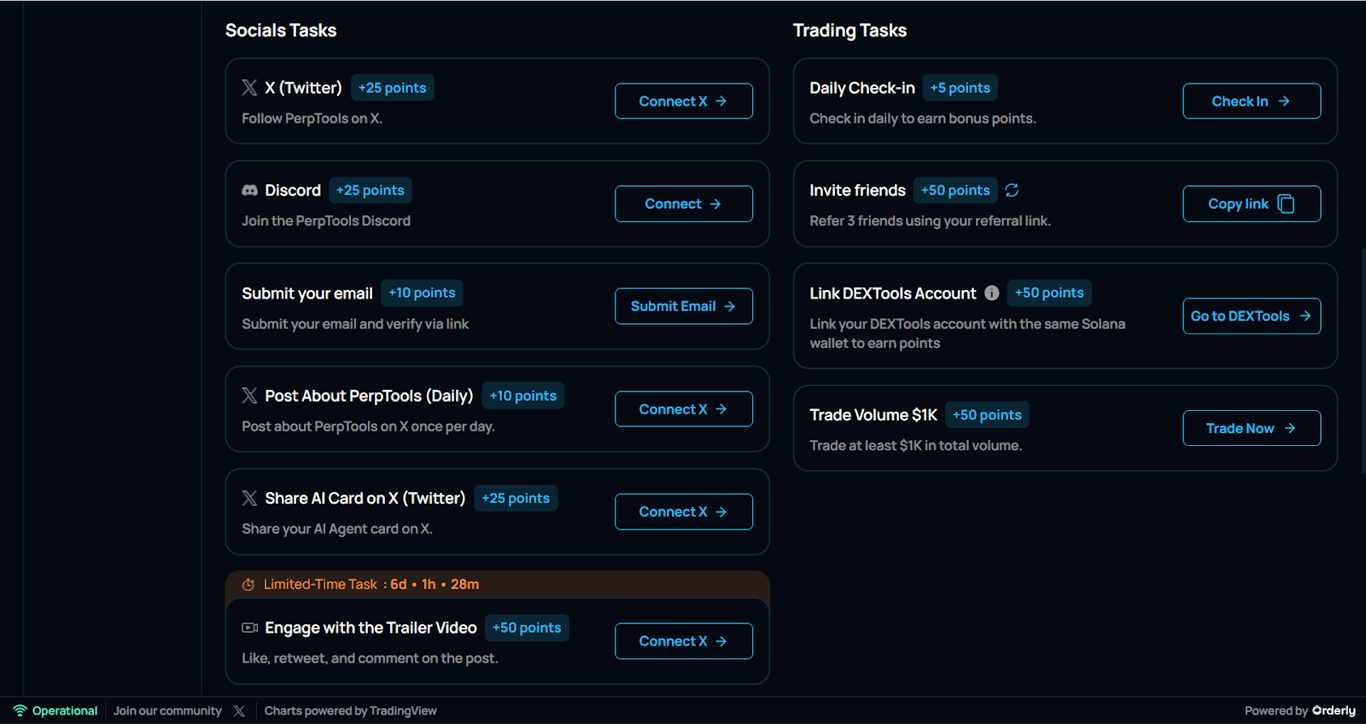
Task: Click +50 points badge for Trailer Video task
Action: coord(527,628)
